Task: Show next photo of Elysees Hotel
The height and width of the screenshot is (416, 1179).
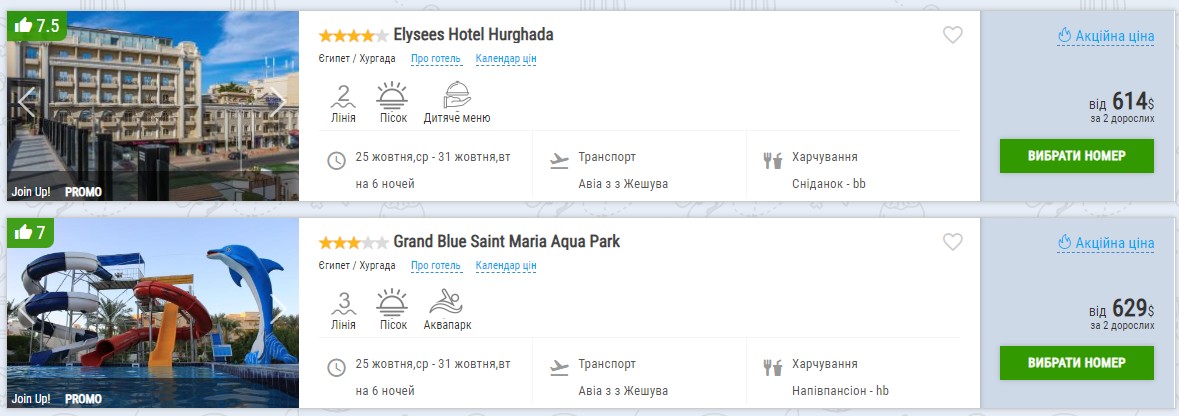Action: (277, 102)
